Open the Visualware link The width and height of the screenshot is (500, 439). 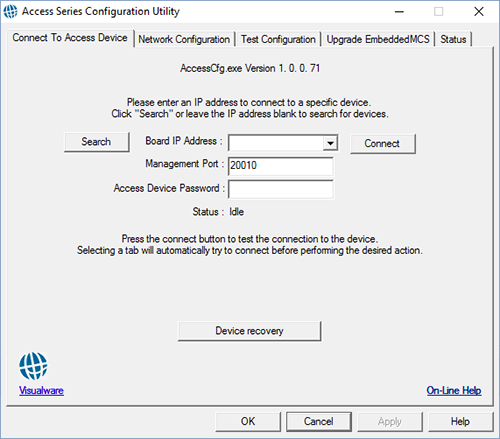(41, 390)
